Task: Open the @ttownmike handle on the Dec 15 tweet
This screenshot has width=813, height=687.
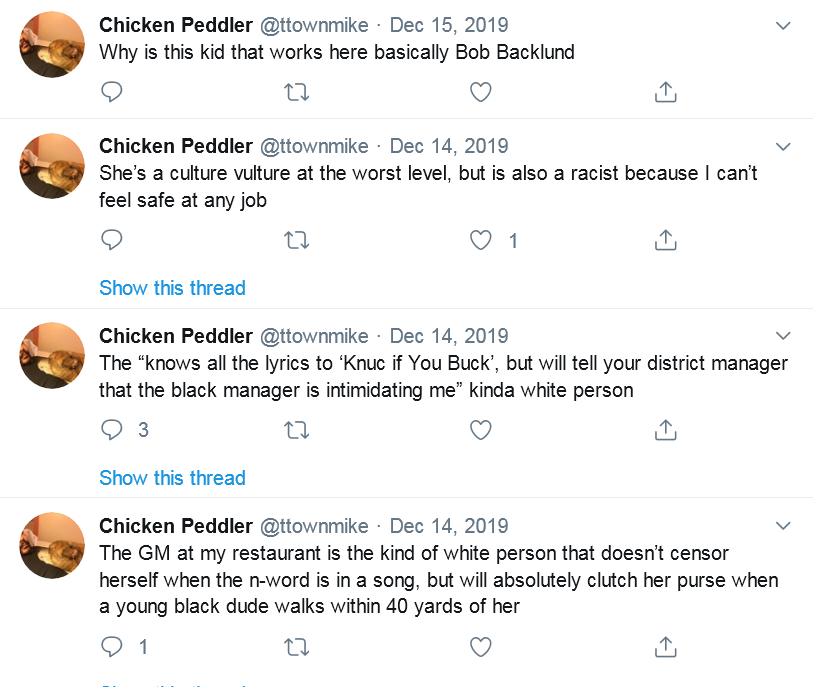Action: (x=314, y=25)
